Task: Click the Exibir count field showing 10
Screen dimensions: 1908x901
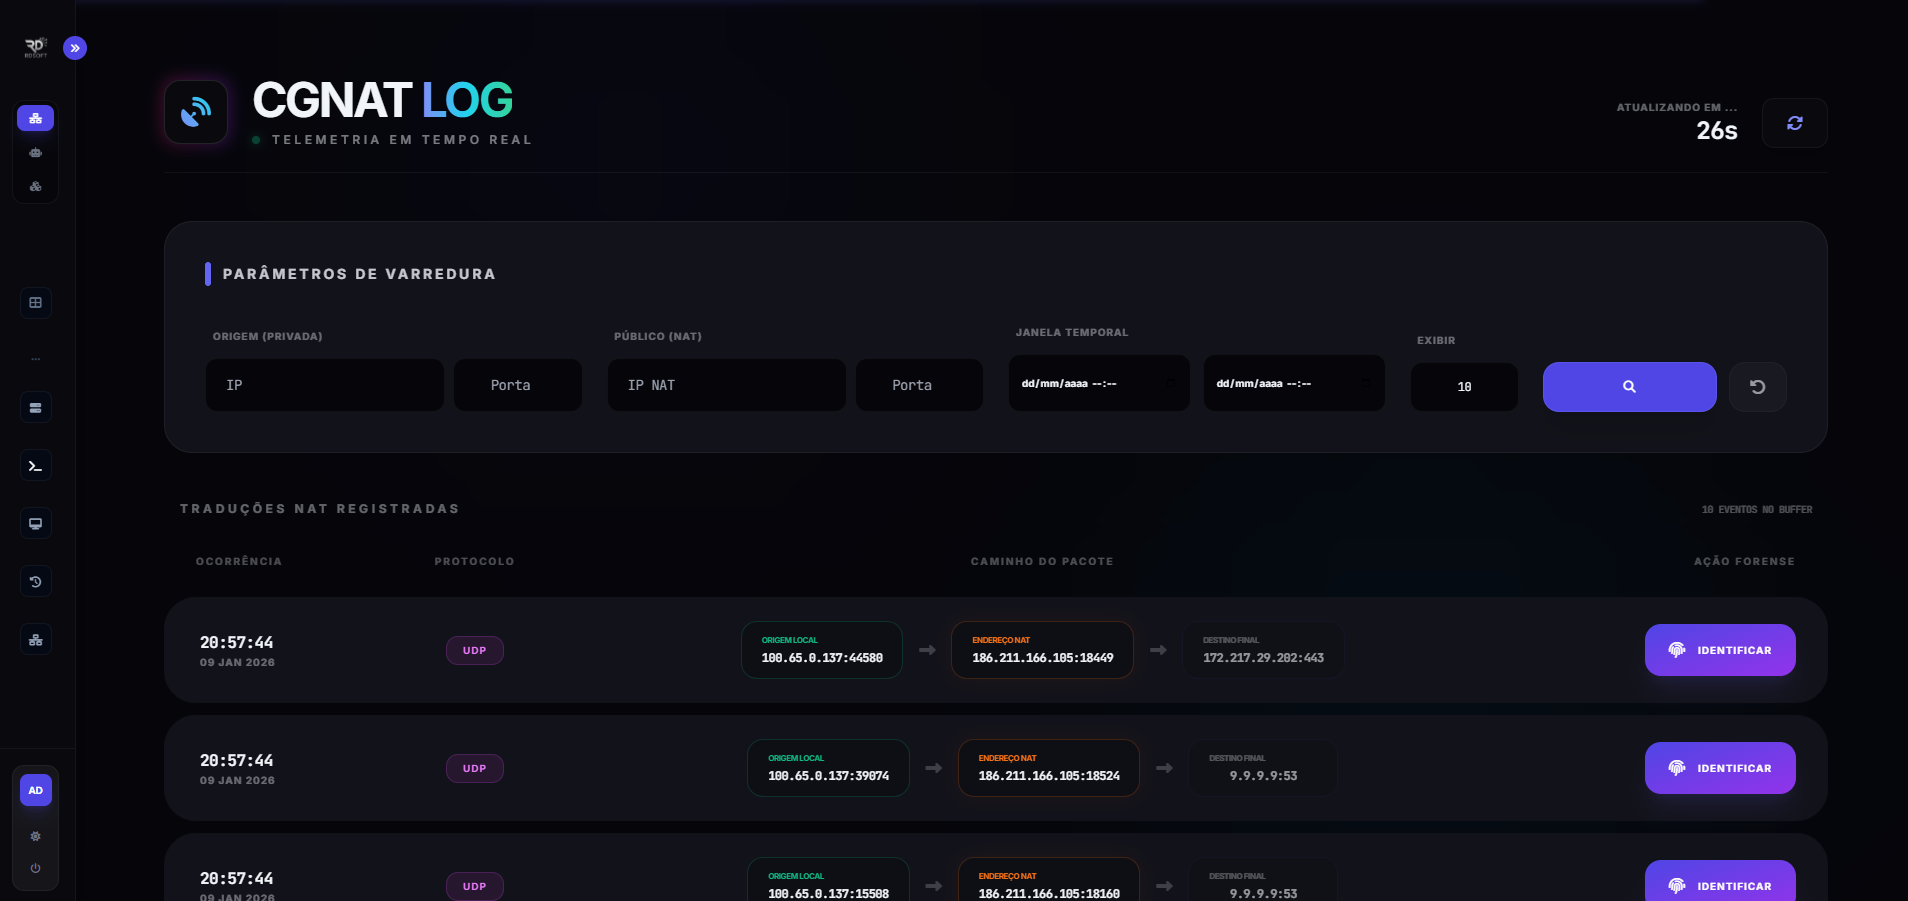Action: [1464, 387]
